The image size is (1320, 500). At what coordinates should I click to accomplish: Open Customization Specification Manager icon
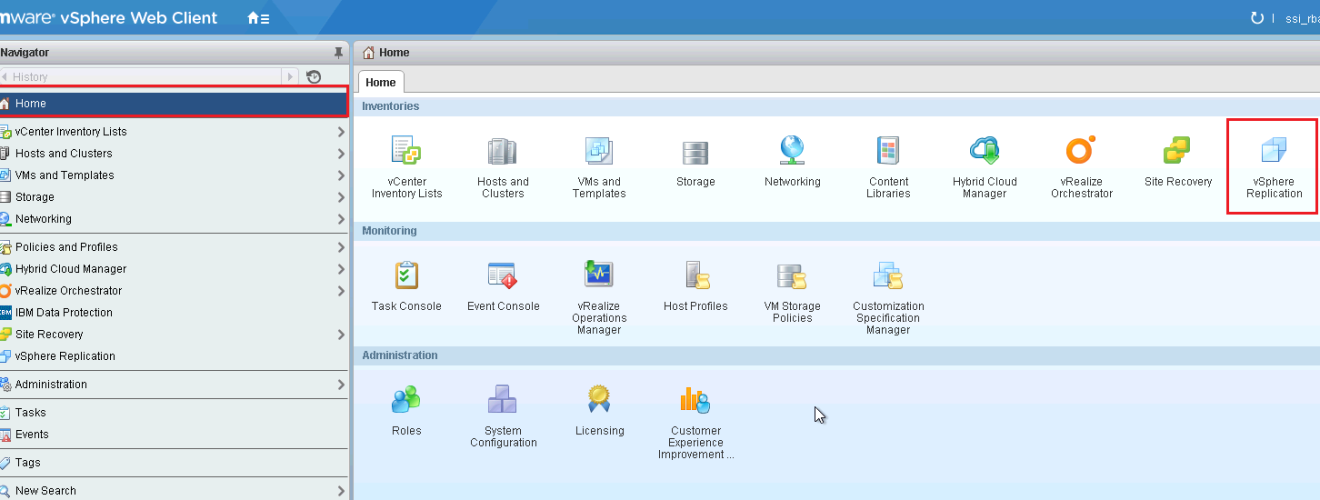(x=888, y=275)
